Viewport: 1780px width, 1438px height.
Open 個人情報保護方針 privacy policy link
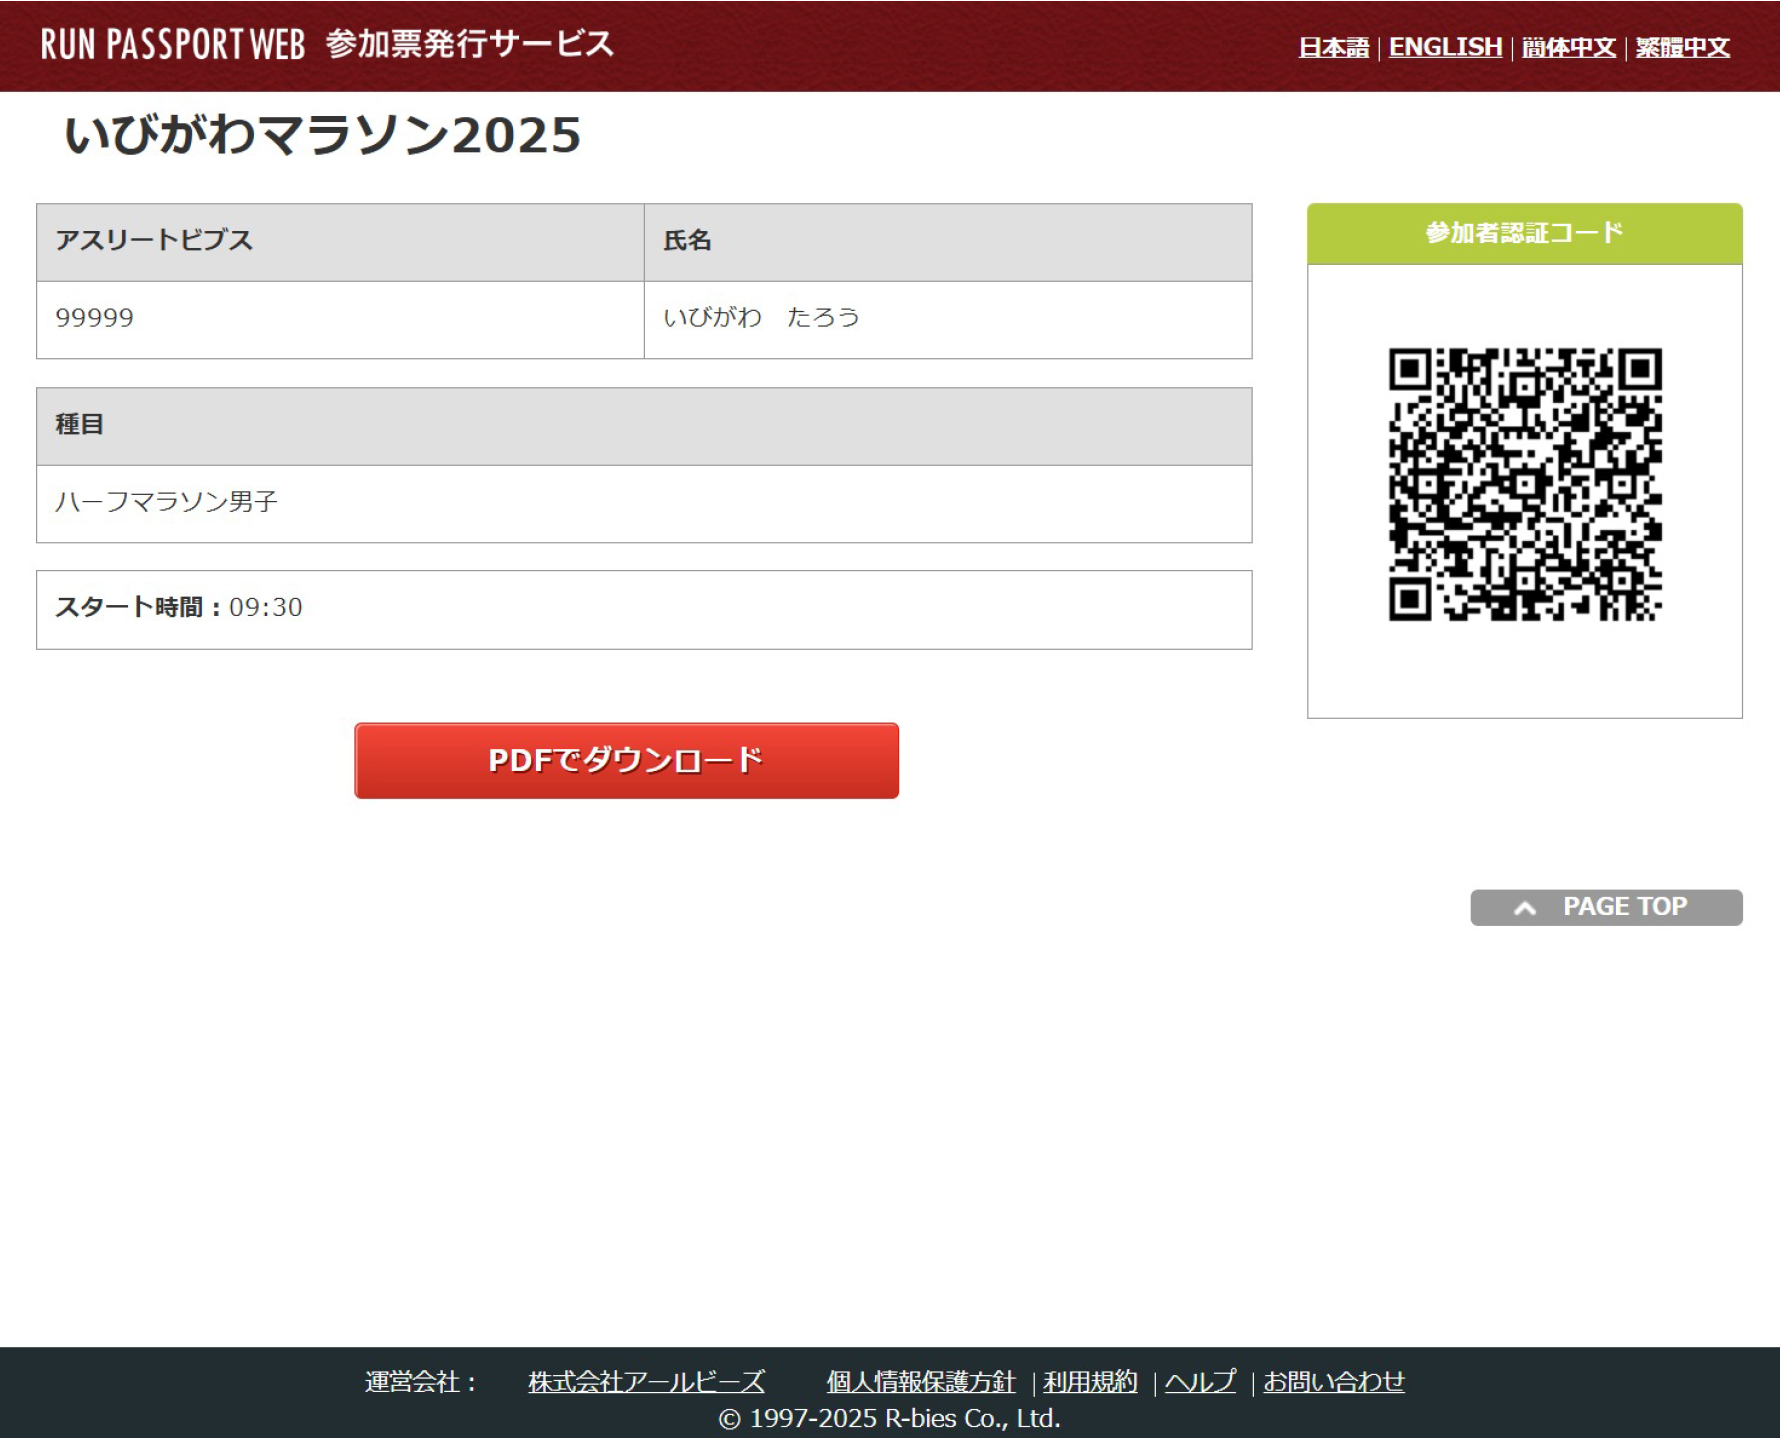point(920,1381)
